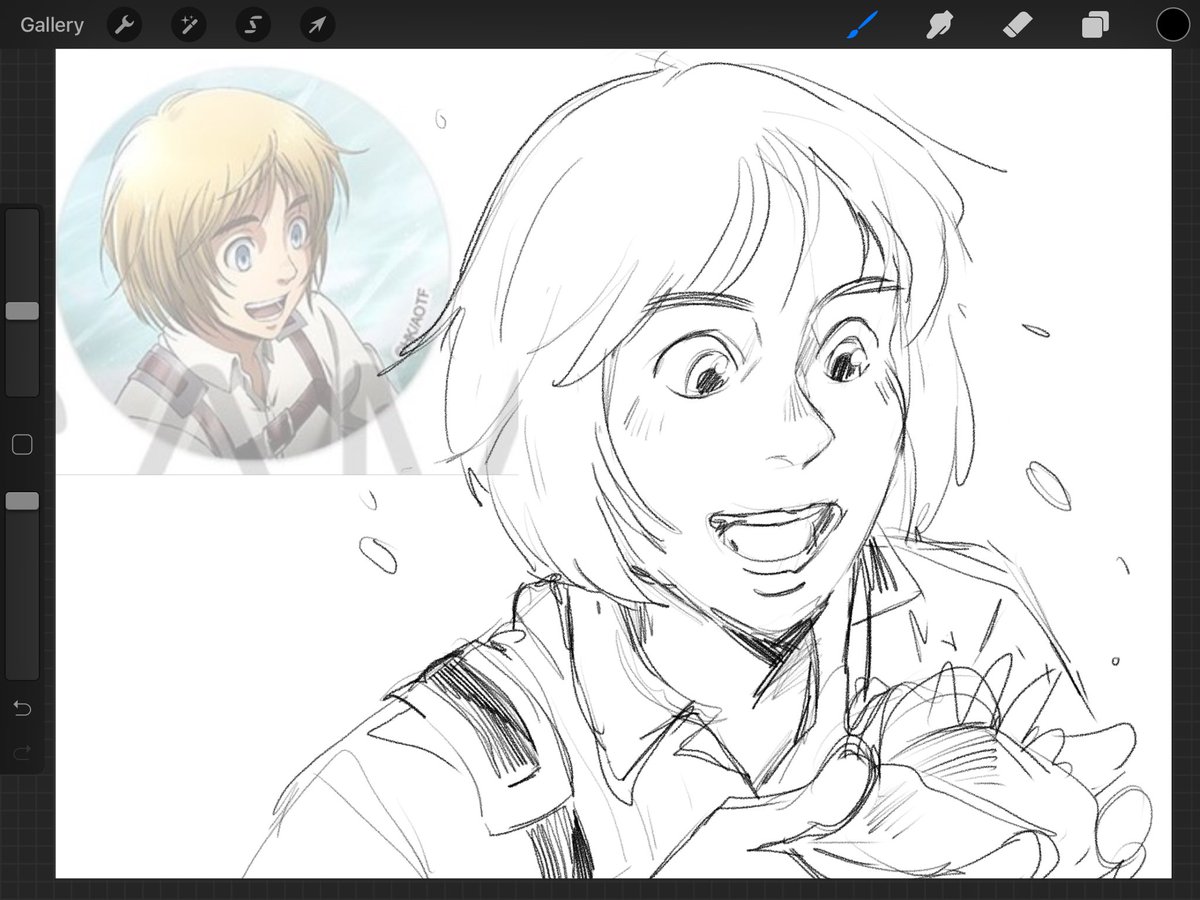Open the Gallery
Viewport: 1200px width, 900px height.
tap(52, 25)
